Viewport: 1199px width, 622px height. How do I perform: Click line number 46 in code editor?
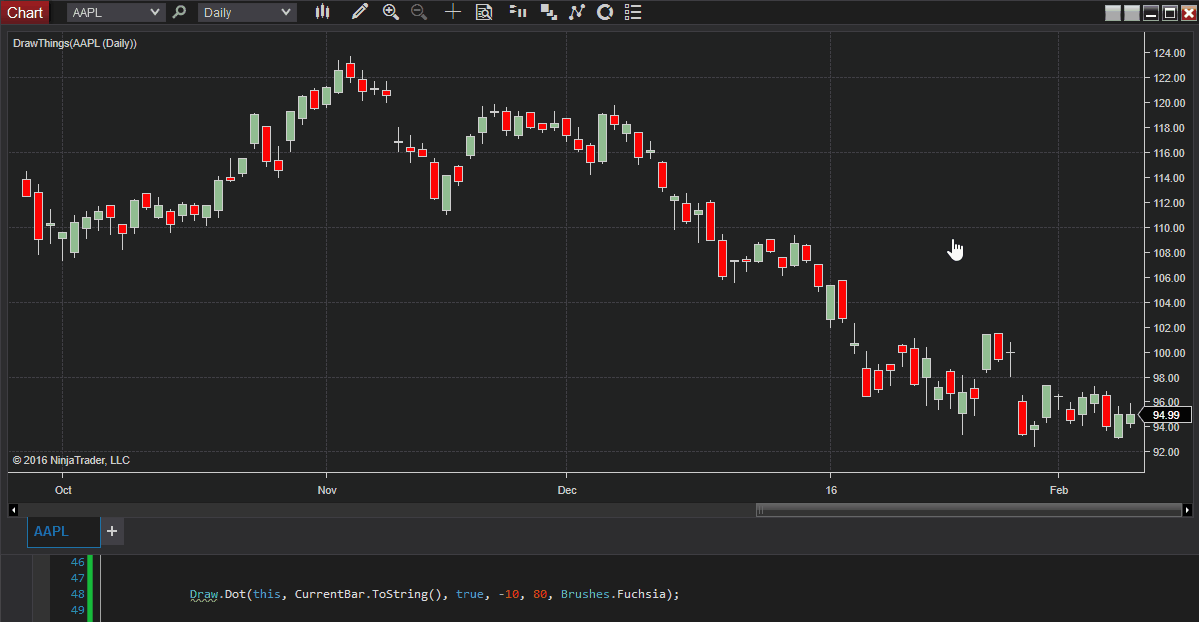pos(77,562)
